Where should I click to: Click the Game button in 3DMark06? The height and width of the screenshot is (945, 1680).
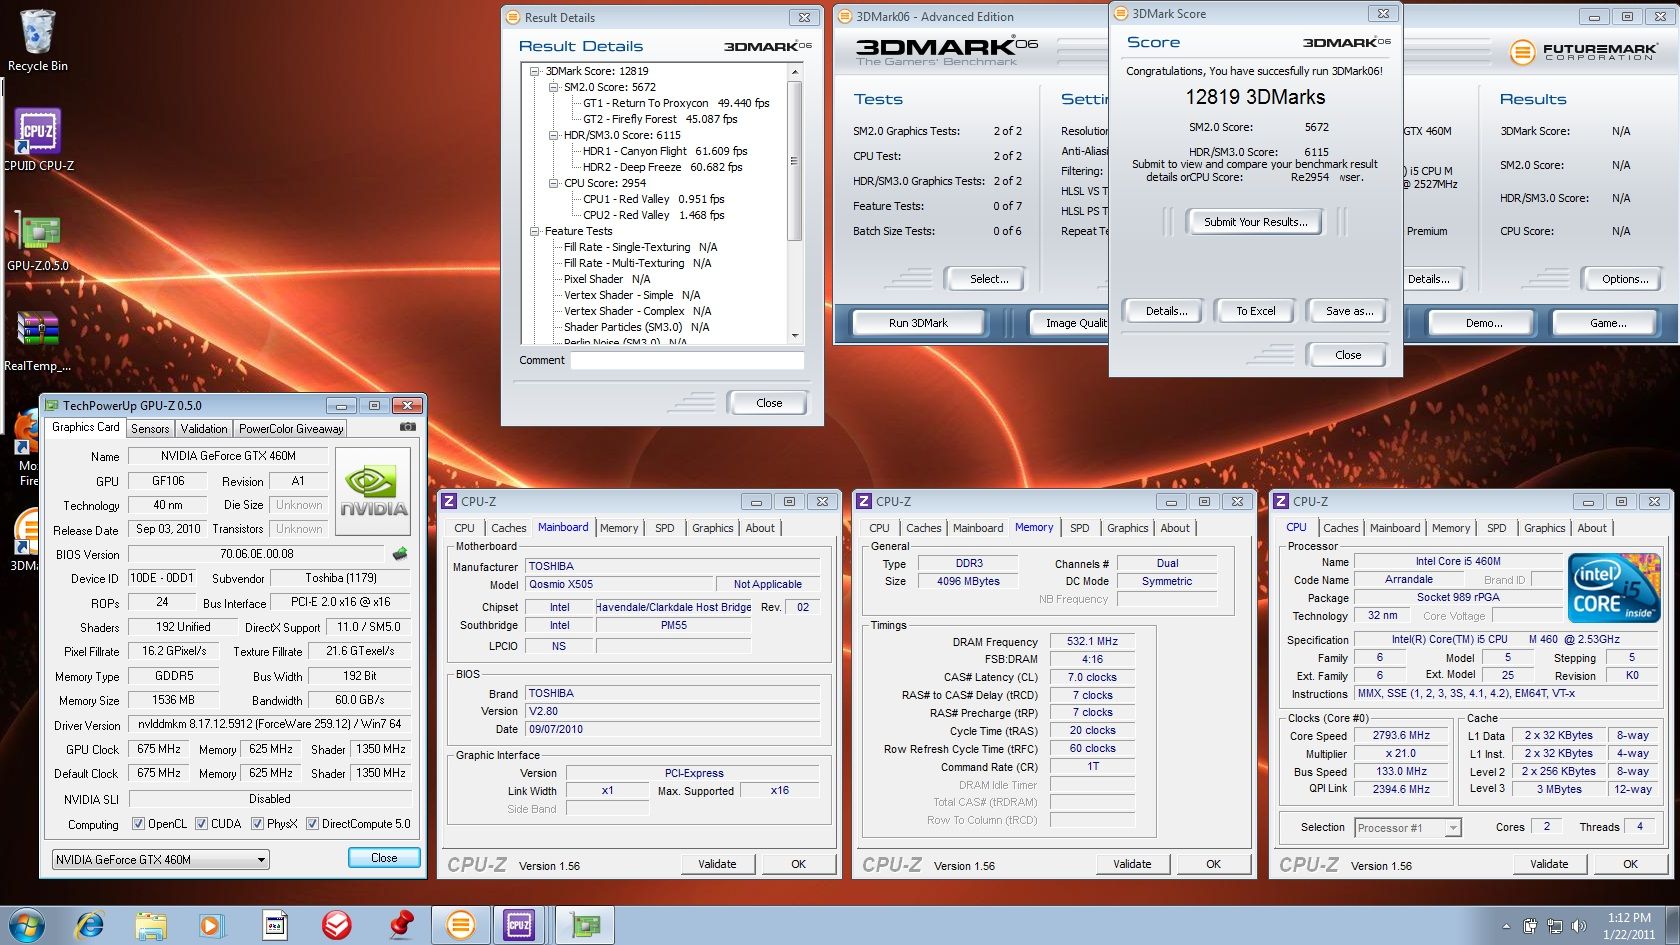1607,323
